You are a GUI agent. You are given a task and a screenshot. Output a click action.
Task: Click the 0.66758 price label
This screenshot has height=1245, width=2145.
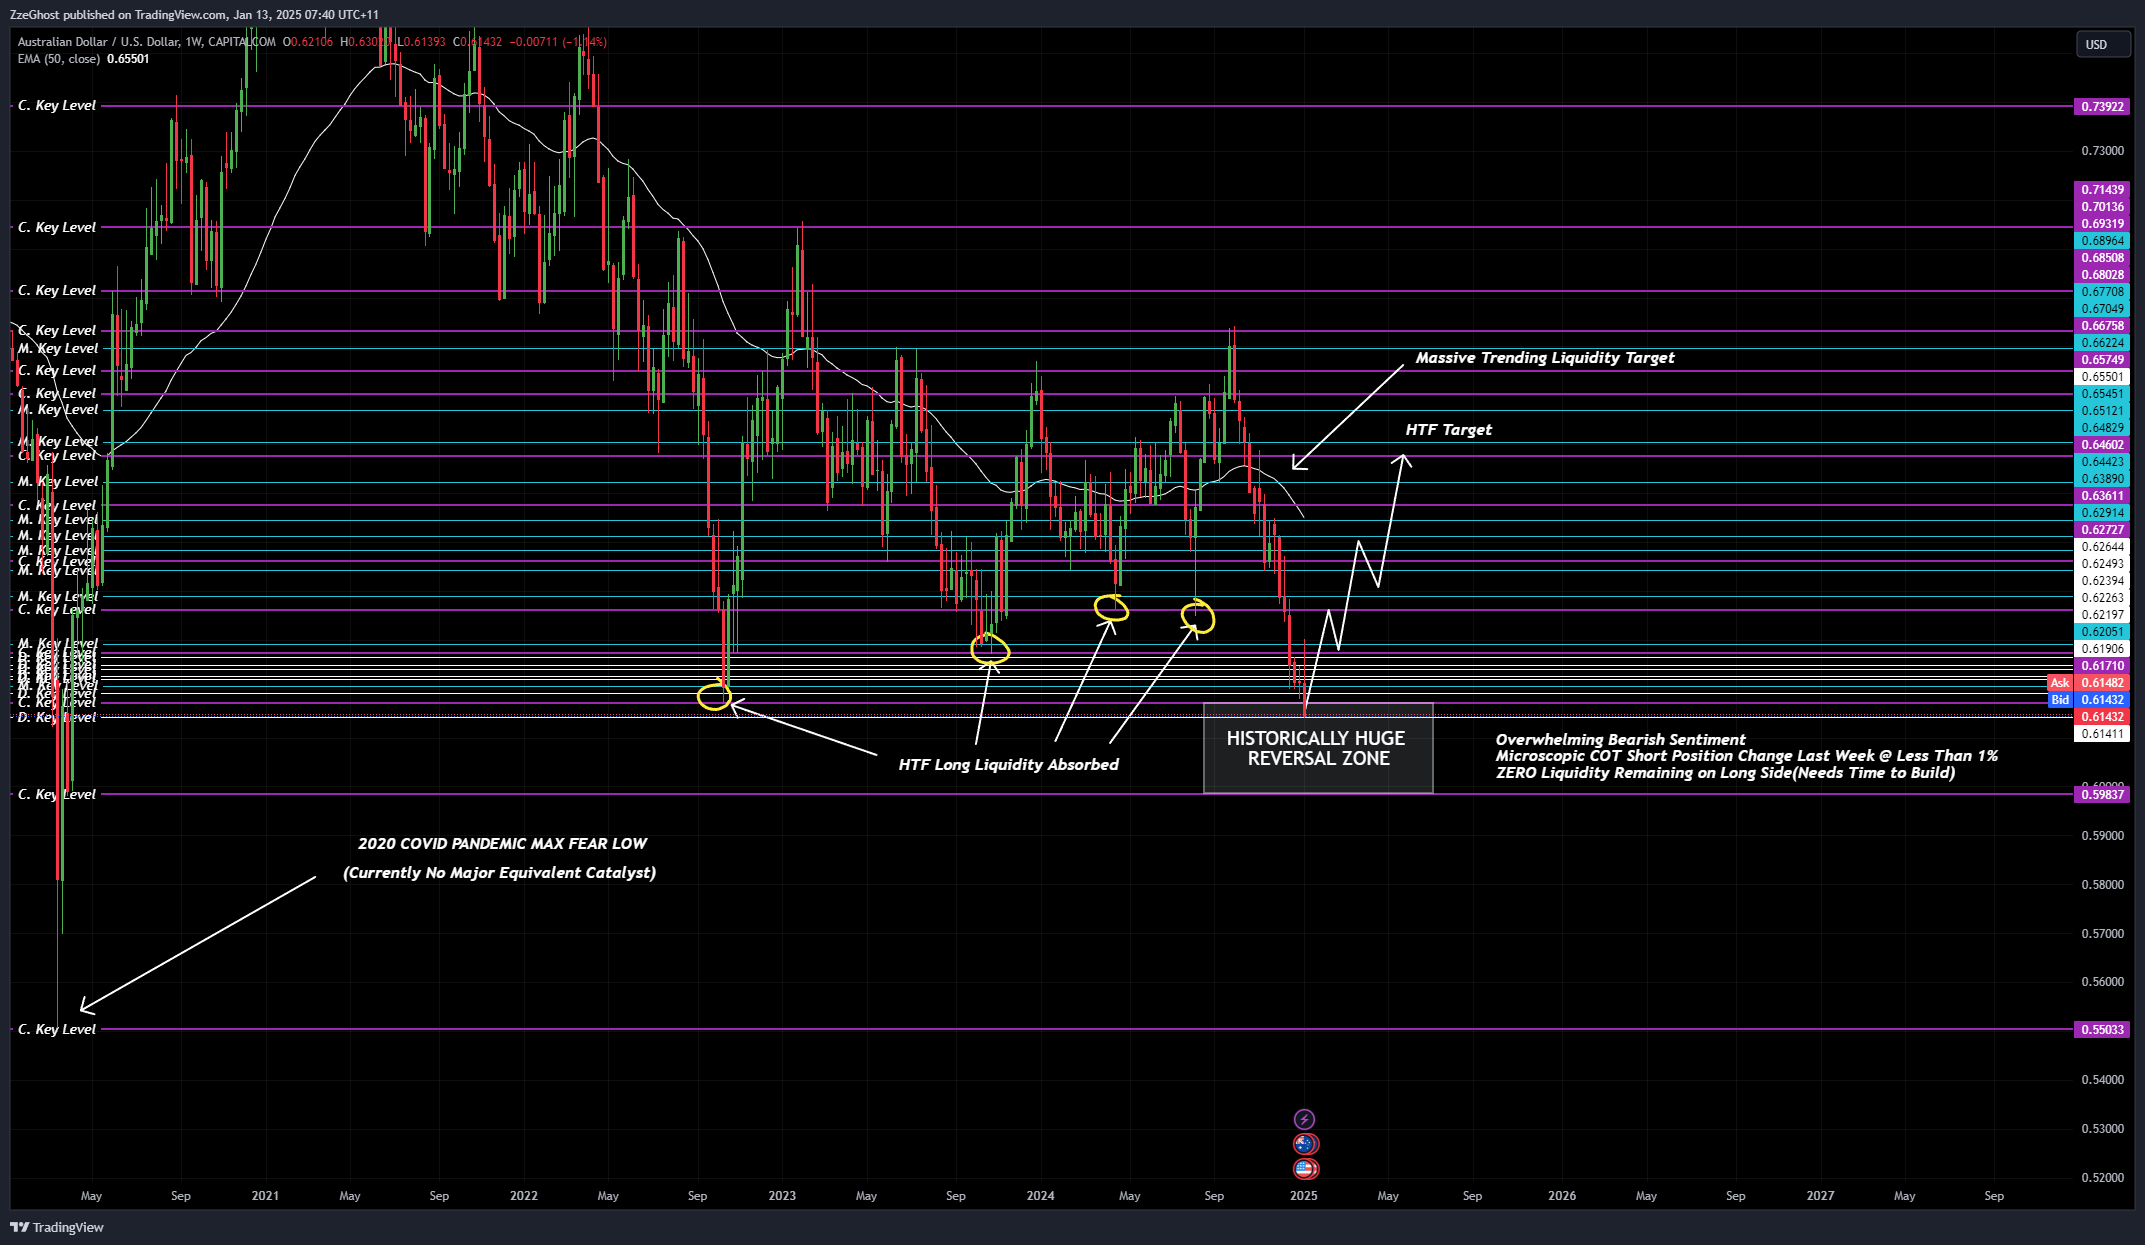pyautogui.click(x=2102, y=326)
